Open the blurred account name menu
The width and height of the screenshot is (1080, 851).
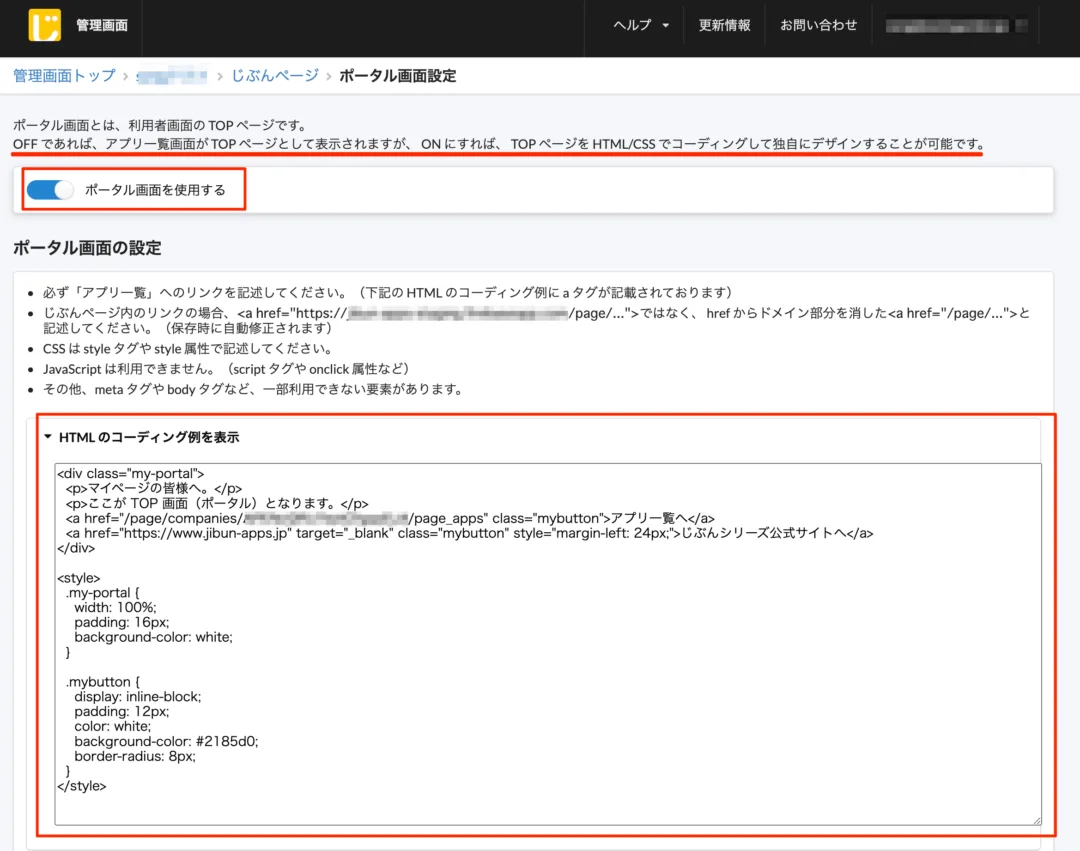(956, 25)
